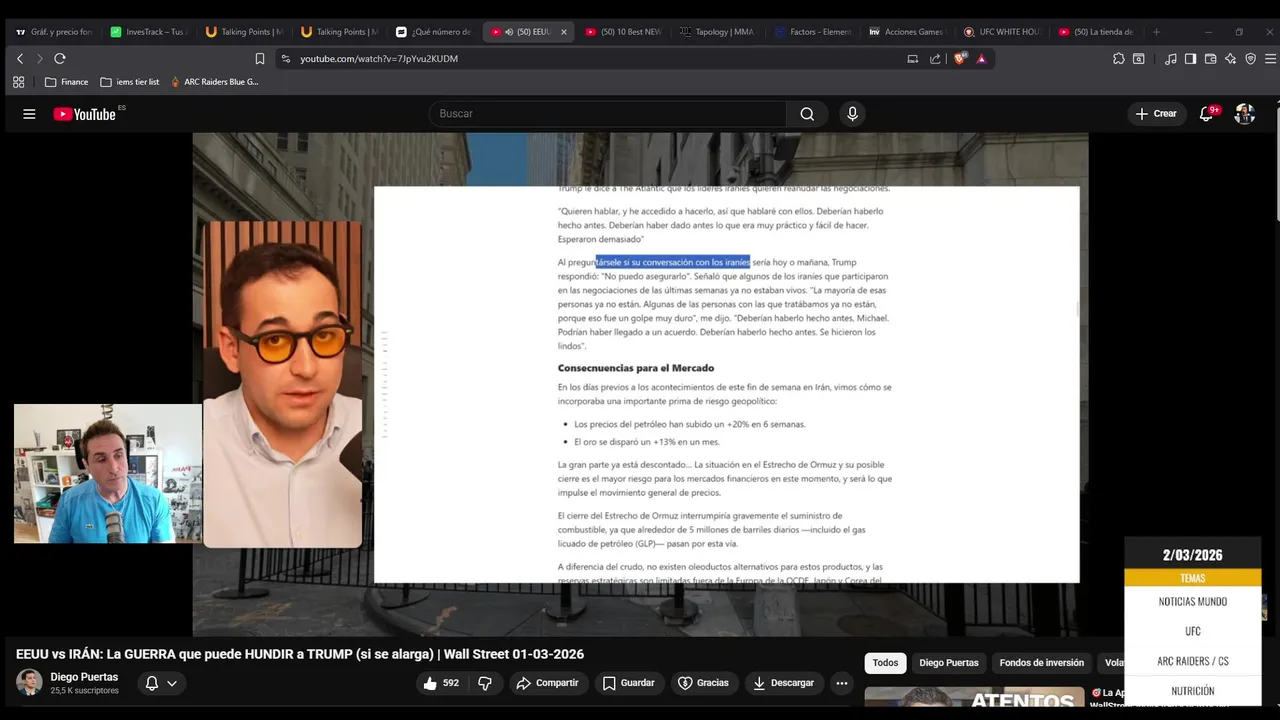Image resolution: width=1280 pixels, height=720 pixels.
Task: Toggle the Brave sidebar panel
Action: (x=1191, y=59)
